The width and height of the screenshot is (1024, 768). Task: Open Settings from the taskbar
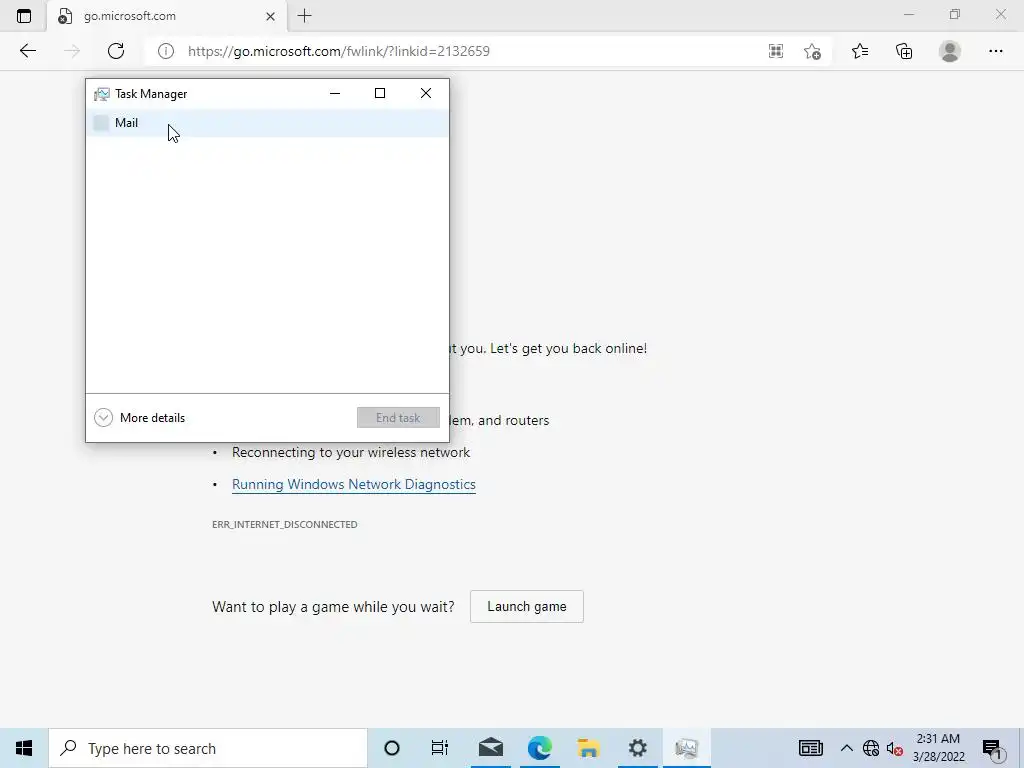(x=637, y=748)
